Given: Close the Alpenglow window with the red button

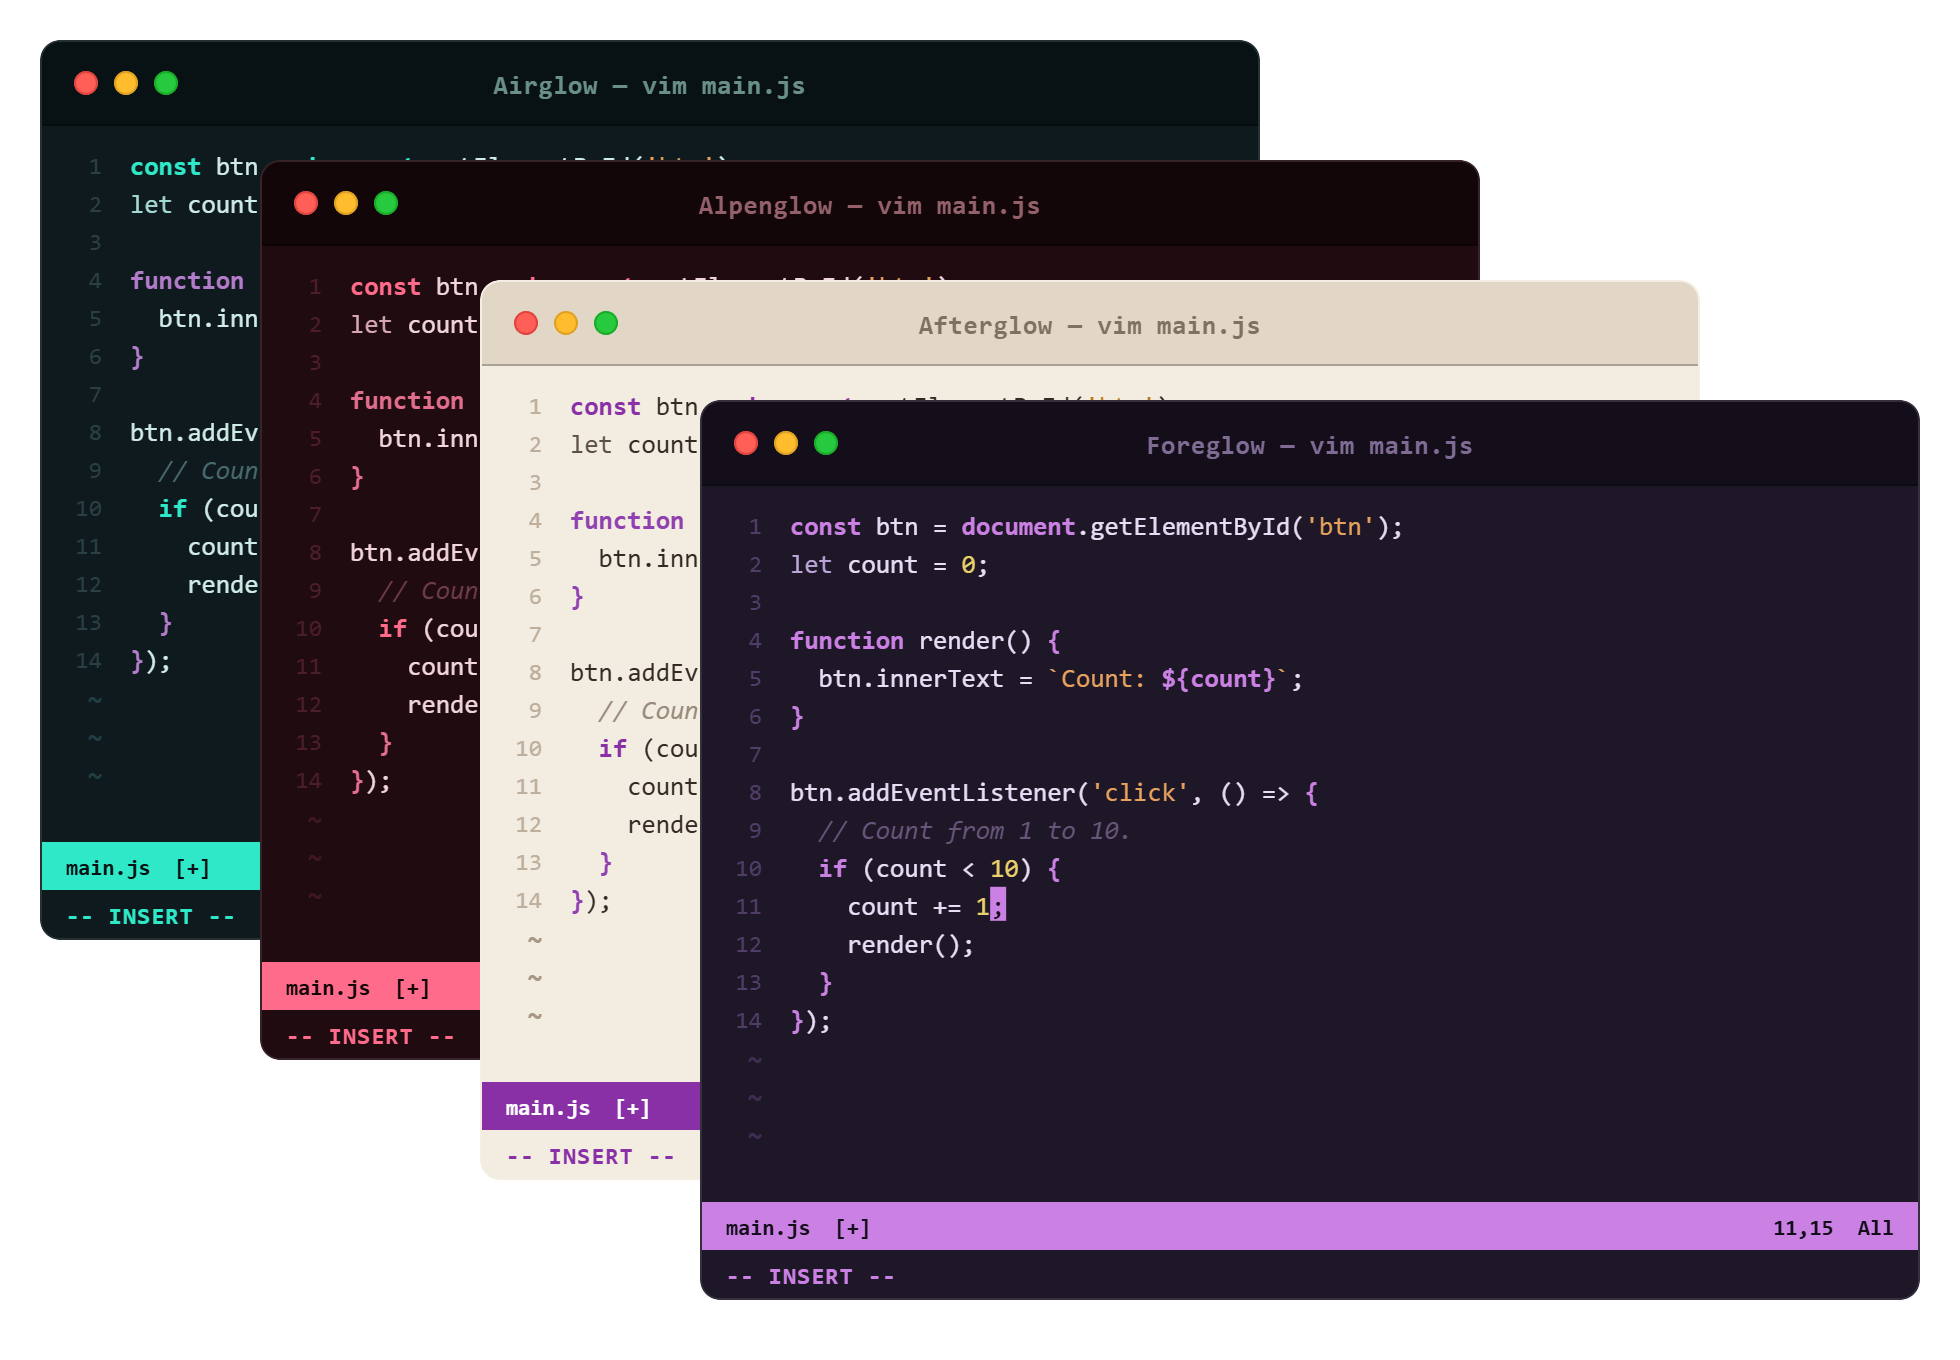Looking at the screenshot, I should click(306, 203).
